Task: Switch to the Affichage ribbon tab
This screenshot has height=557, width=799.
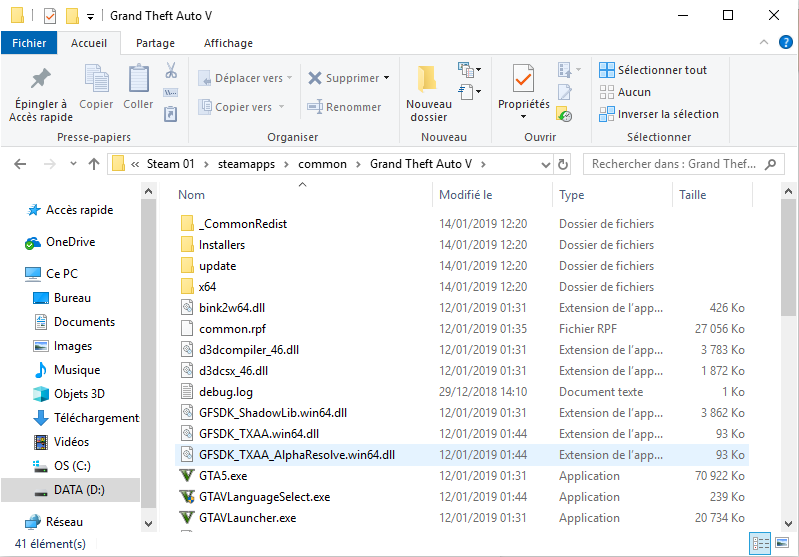Action: pos(228,43)
